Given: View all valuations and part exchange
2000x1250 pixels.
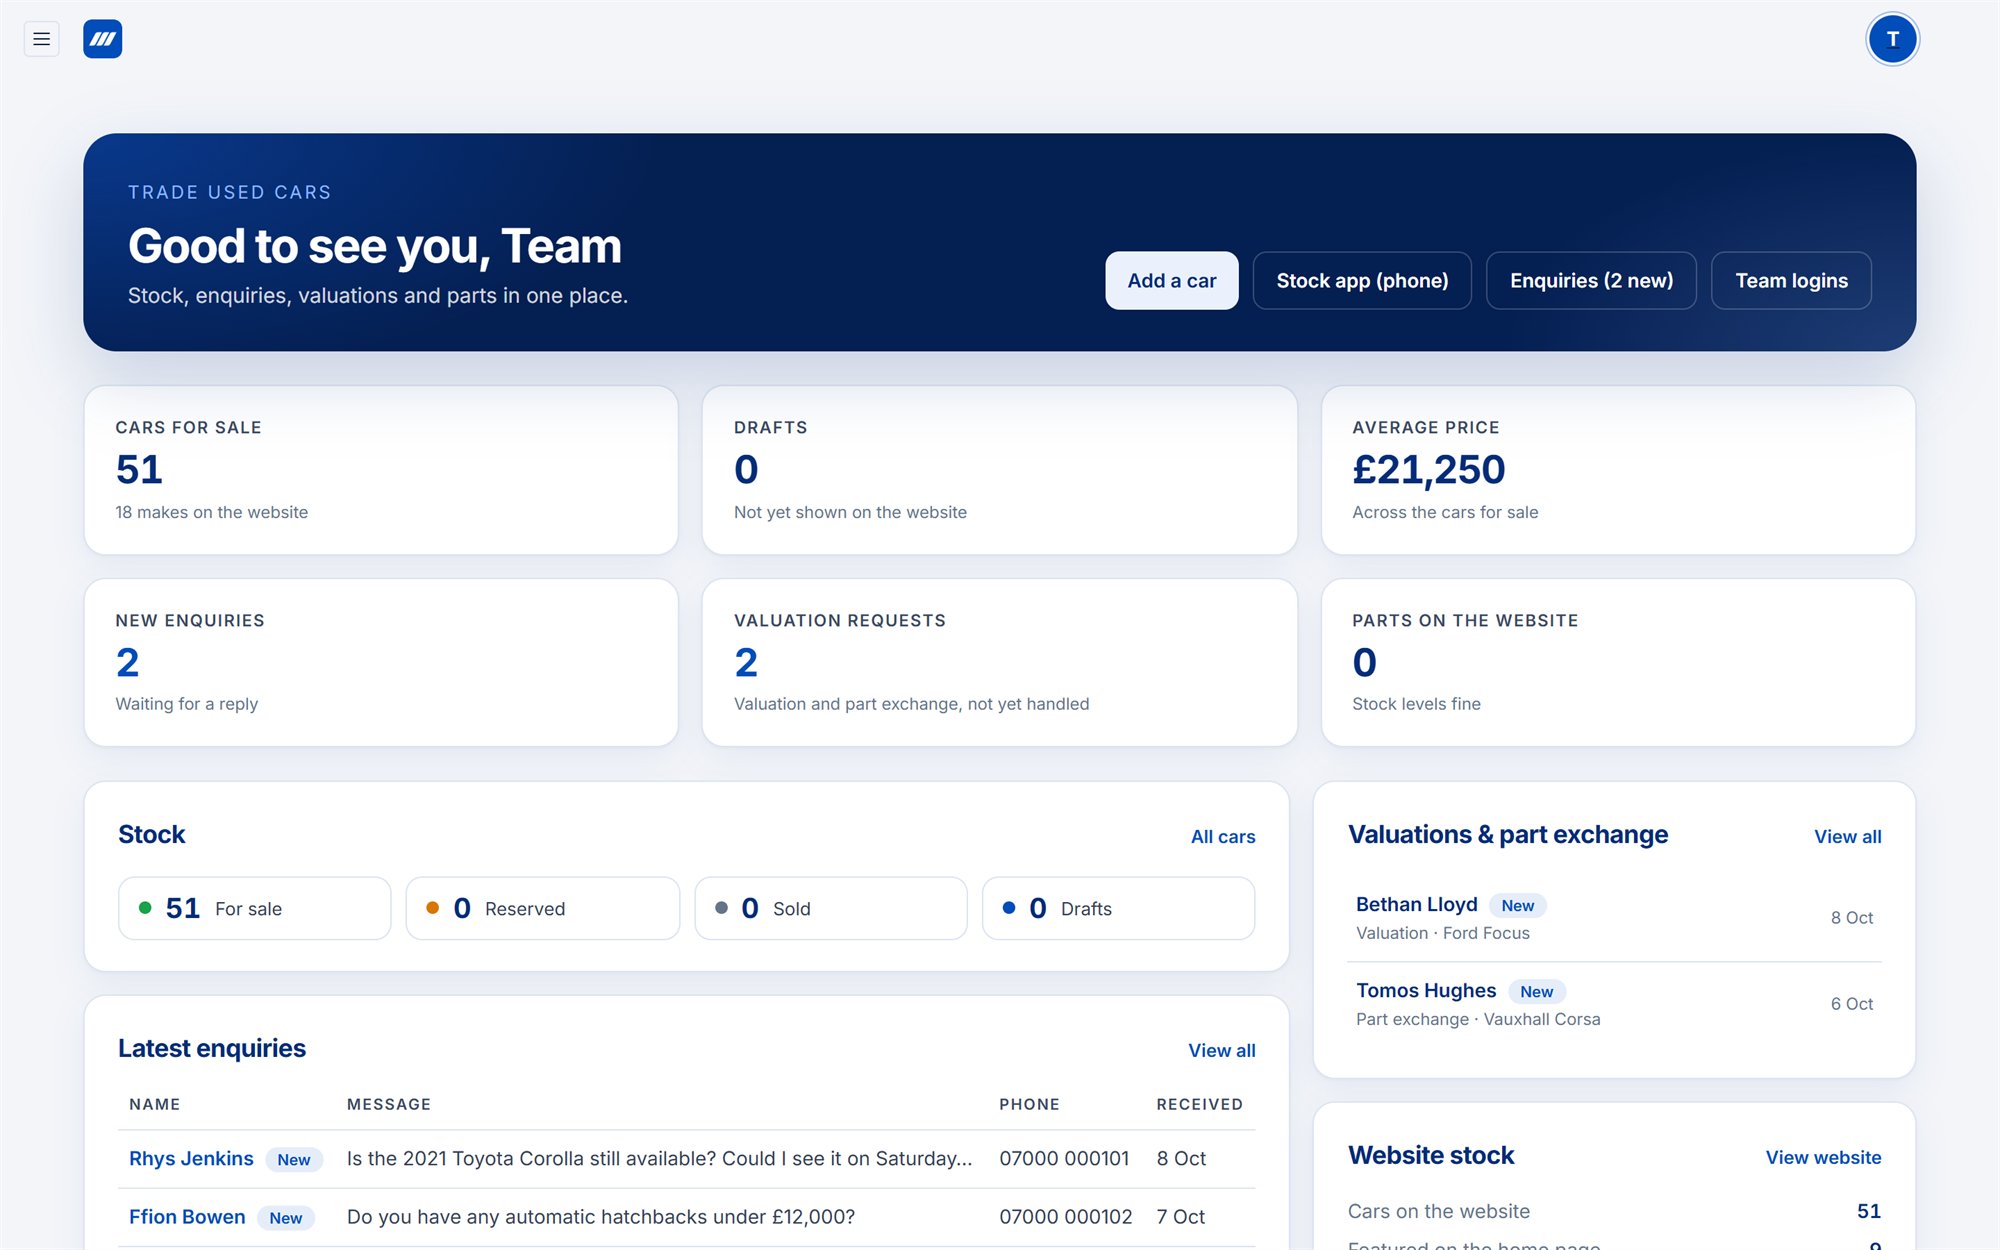Looking at the screenshot, I should [x=1848, y=837].
